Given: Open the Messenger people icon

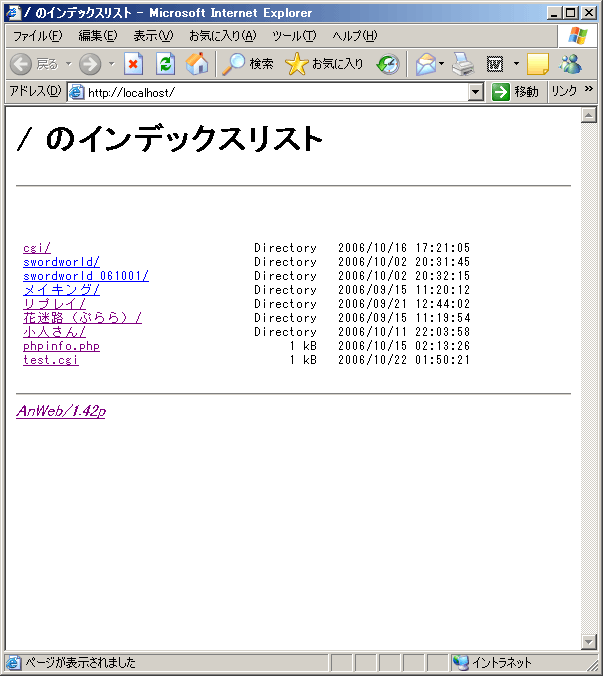Looking at the screenshot, I should (570, 64).
